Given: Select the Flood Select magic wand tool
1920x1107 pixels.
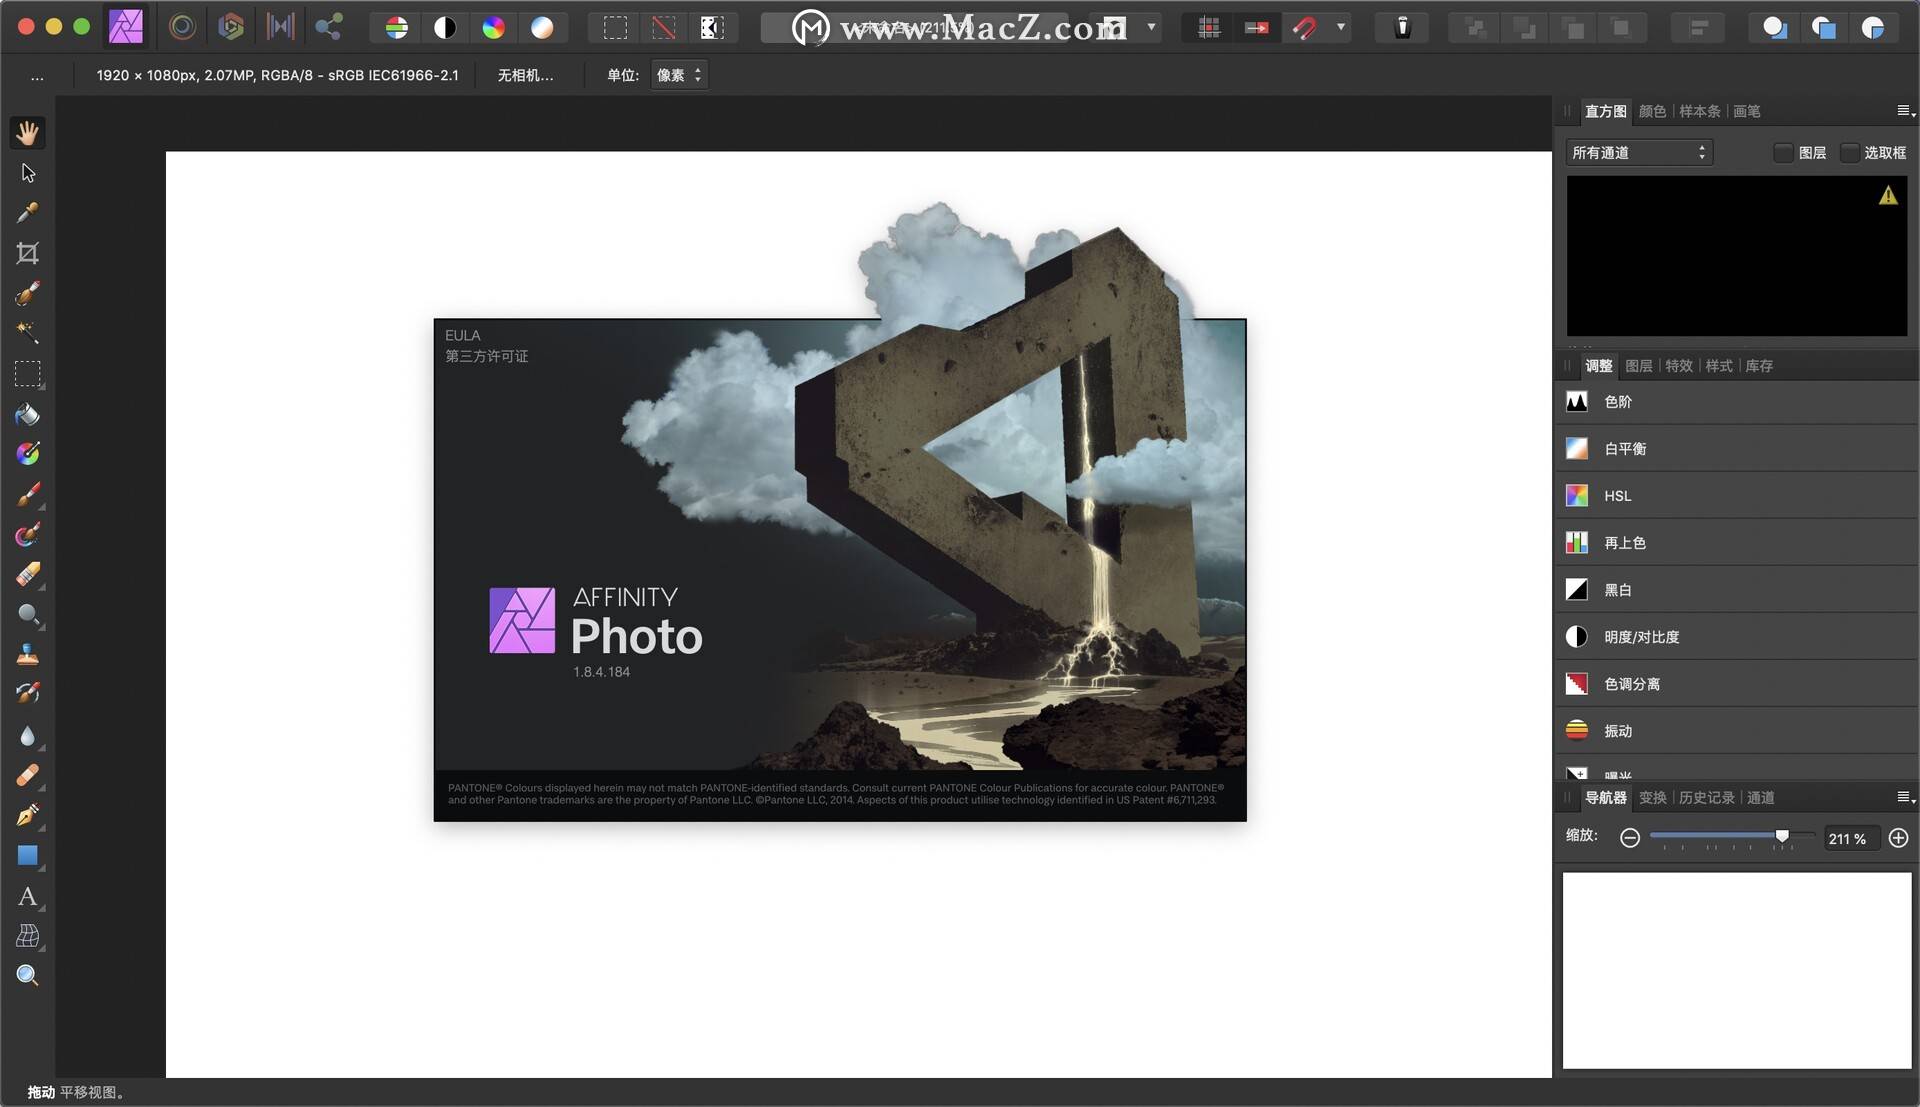Looking at the screenshot, I should pyautogui.click(x=27, y=332).
